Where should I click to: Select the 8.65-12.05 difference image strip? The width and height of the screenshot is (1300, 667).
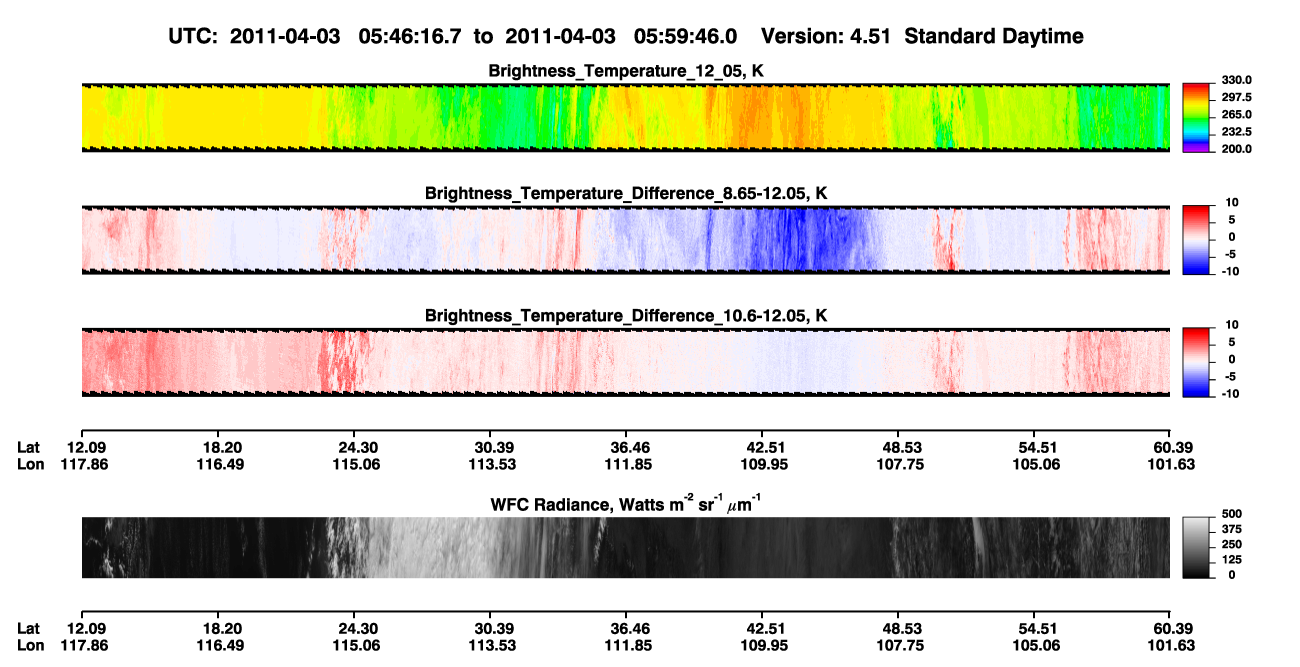coord(625,240)
